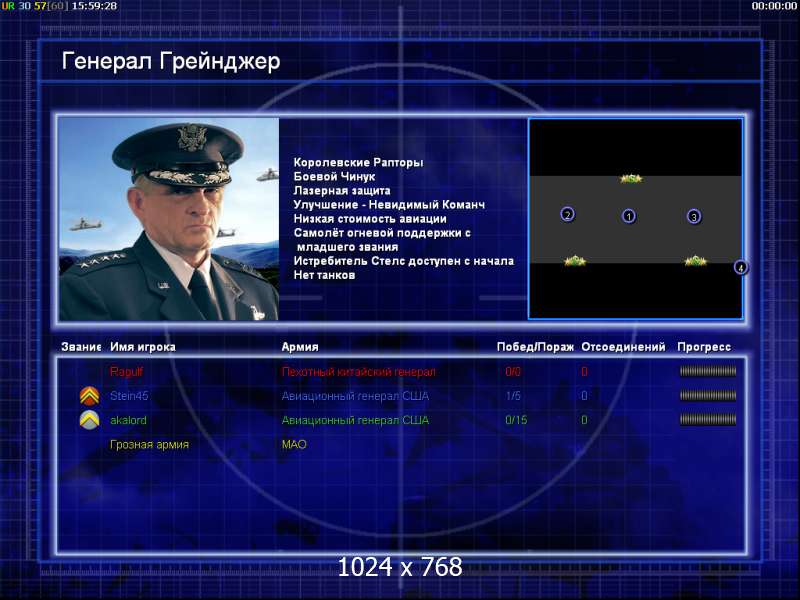This screenshot has height=600, width=800.
Task: Click Ragulf's loading progress bar
Action: tap(708, 371)
